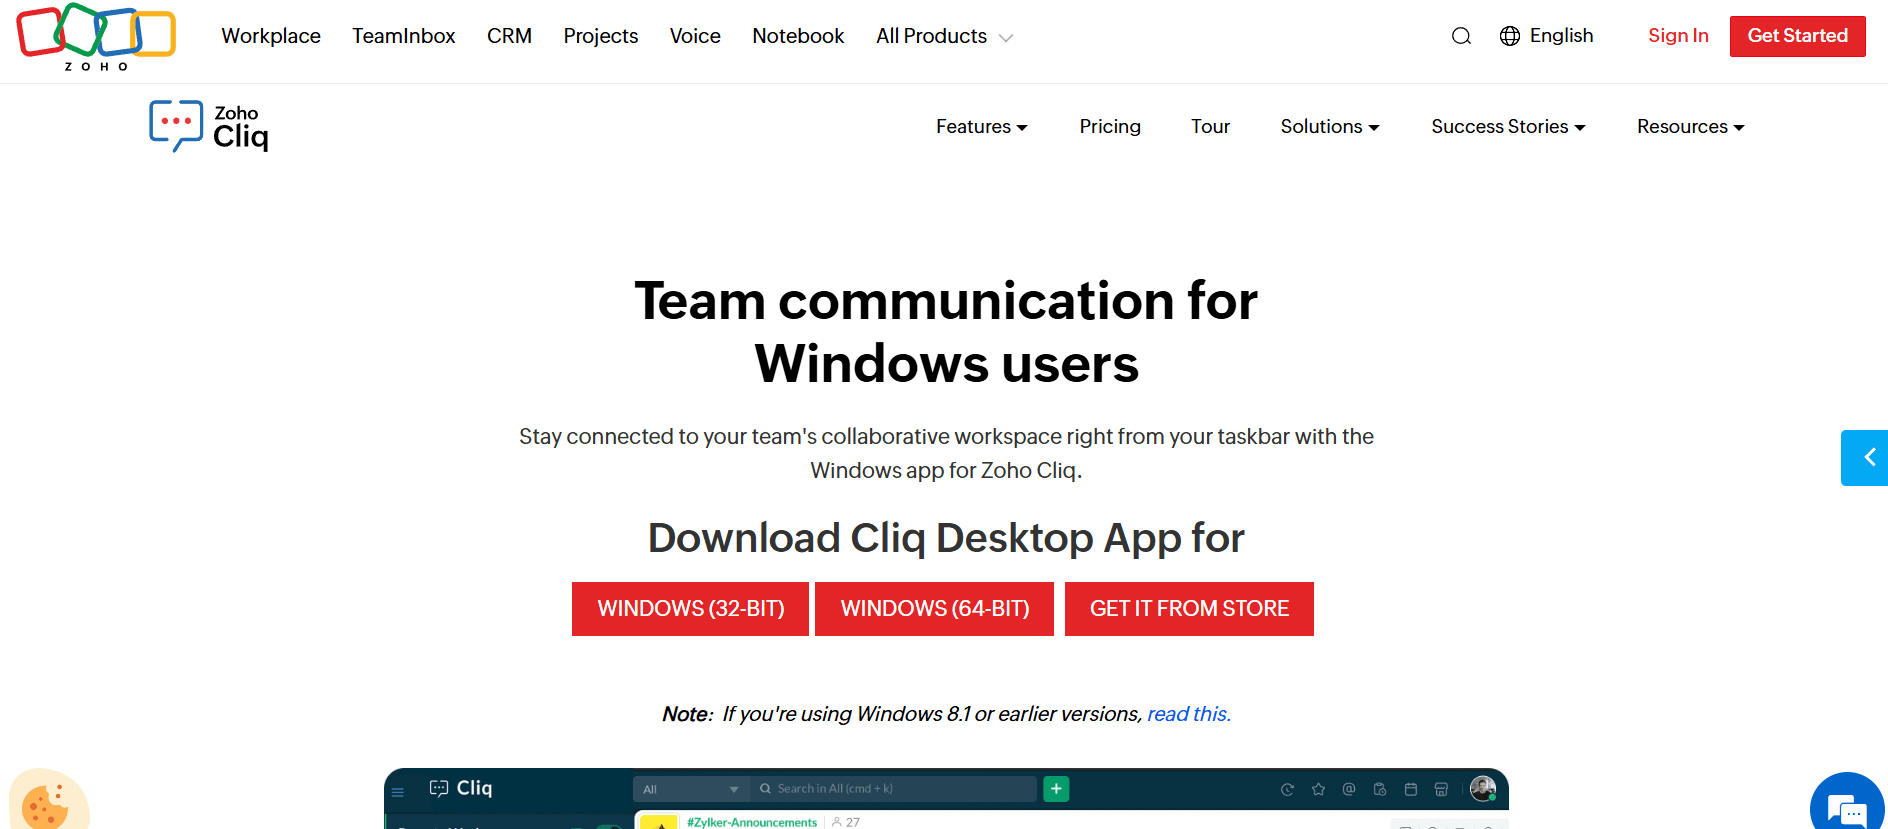
Task: Expand the Features menu
Action: tap(982, 127)
